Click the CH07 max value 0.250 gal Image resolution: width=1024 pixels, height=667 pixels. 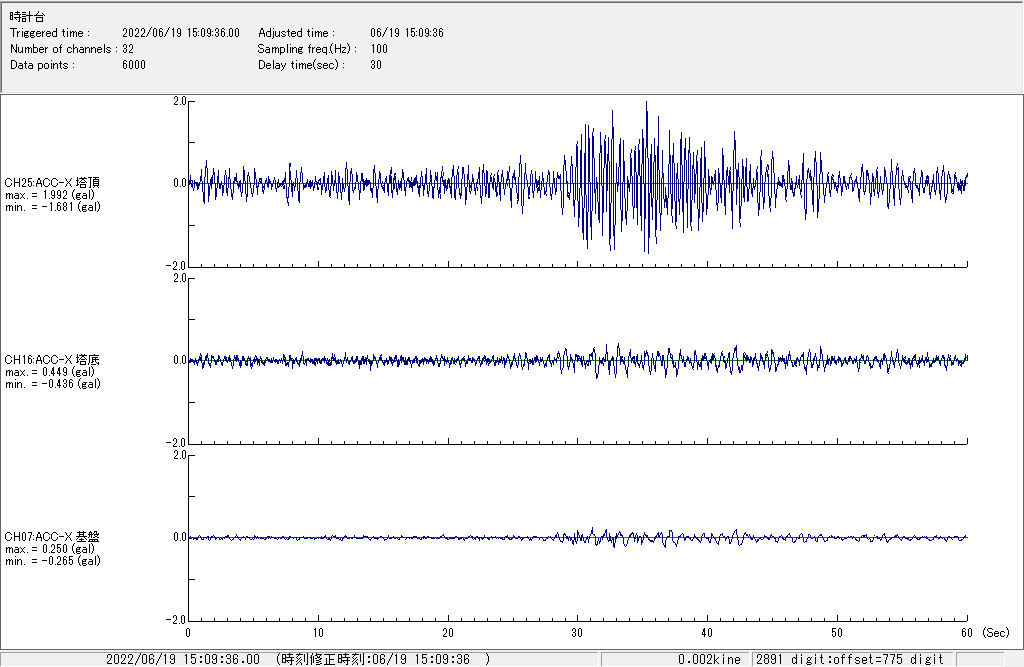pyautogui.click(x=52, y=549)
